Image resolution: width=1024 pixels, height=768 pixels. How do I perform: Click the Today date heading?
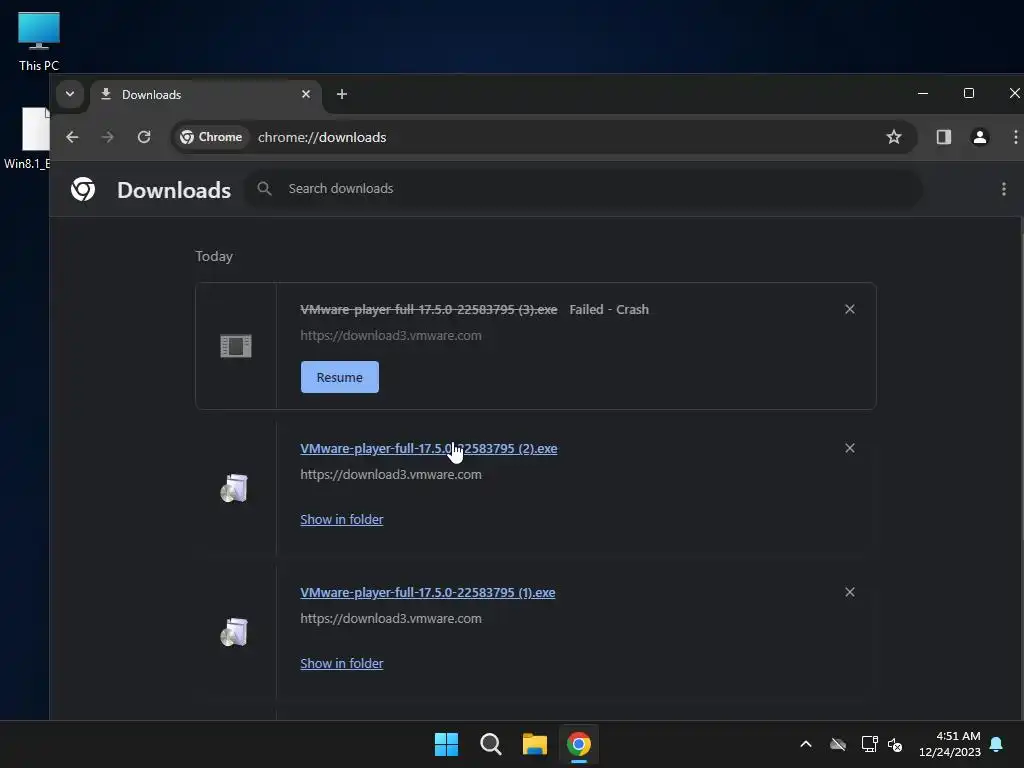pos(214,256)
